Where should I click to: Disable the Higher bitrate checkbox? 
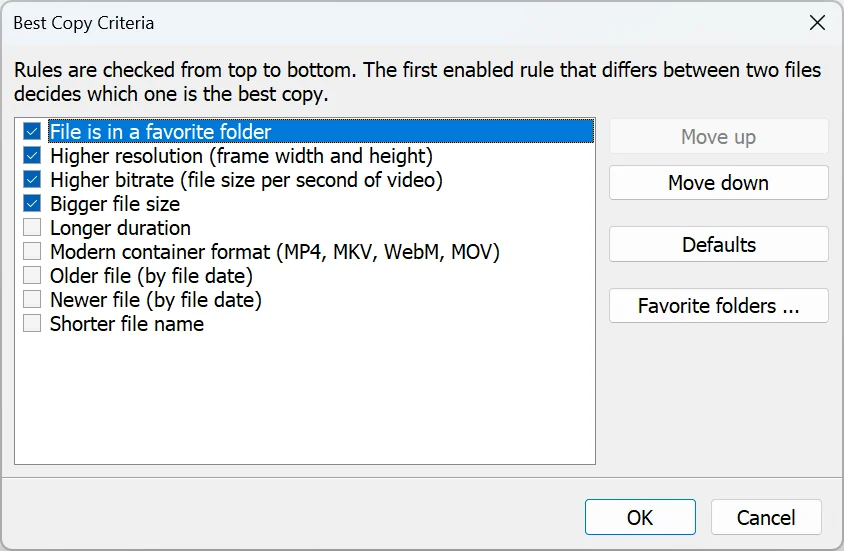[32, 179]
